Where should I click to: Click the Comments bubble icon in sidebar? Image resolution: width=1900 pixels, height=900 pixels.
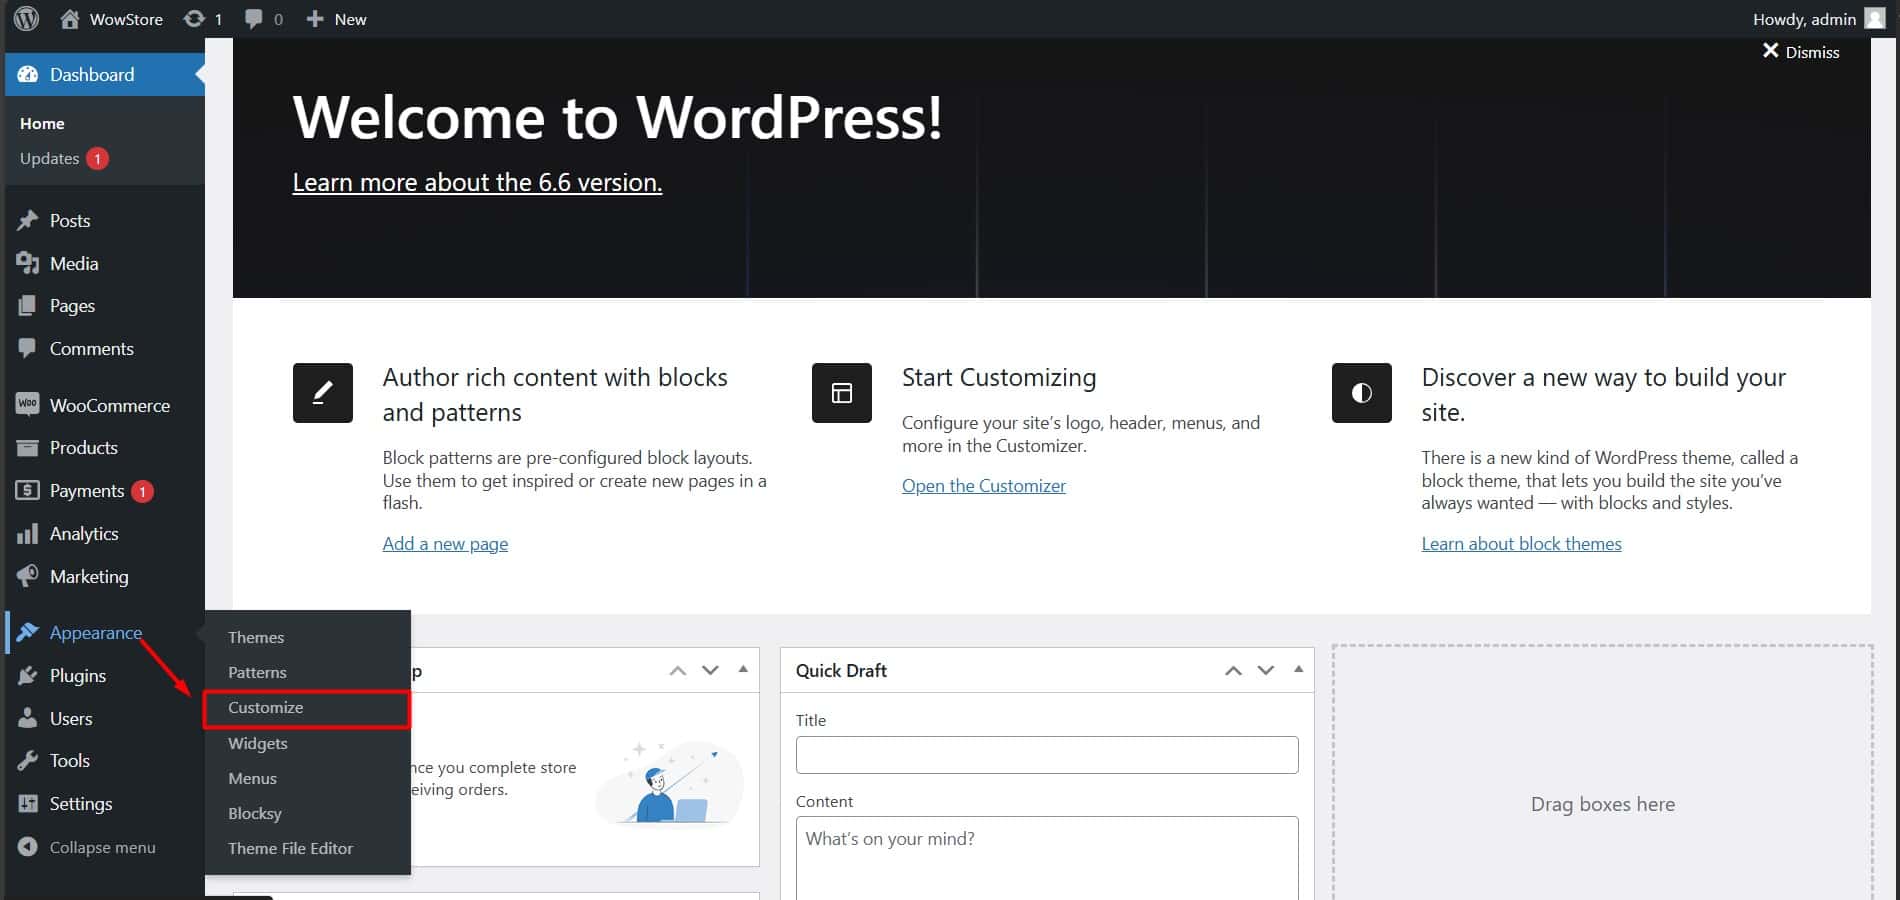(28, 349)
